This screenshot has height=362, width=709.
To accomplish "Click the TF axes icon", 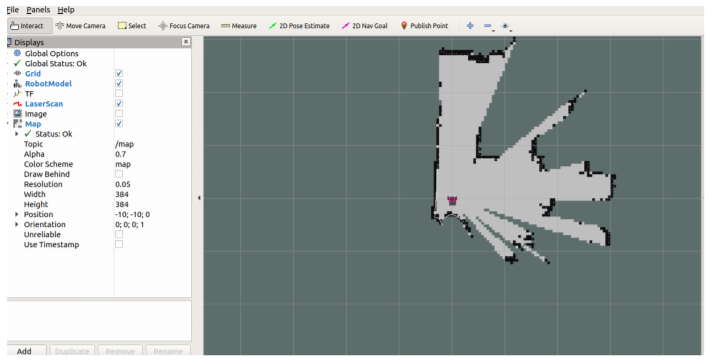I will (x=17, y=94).
